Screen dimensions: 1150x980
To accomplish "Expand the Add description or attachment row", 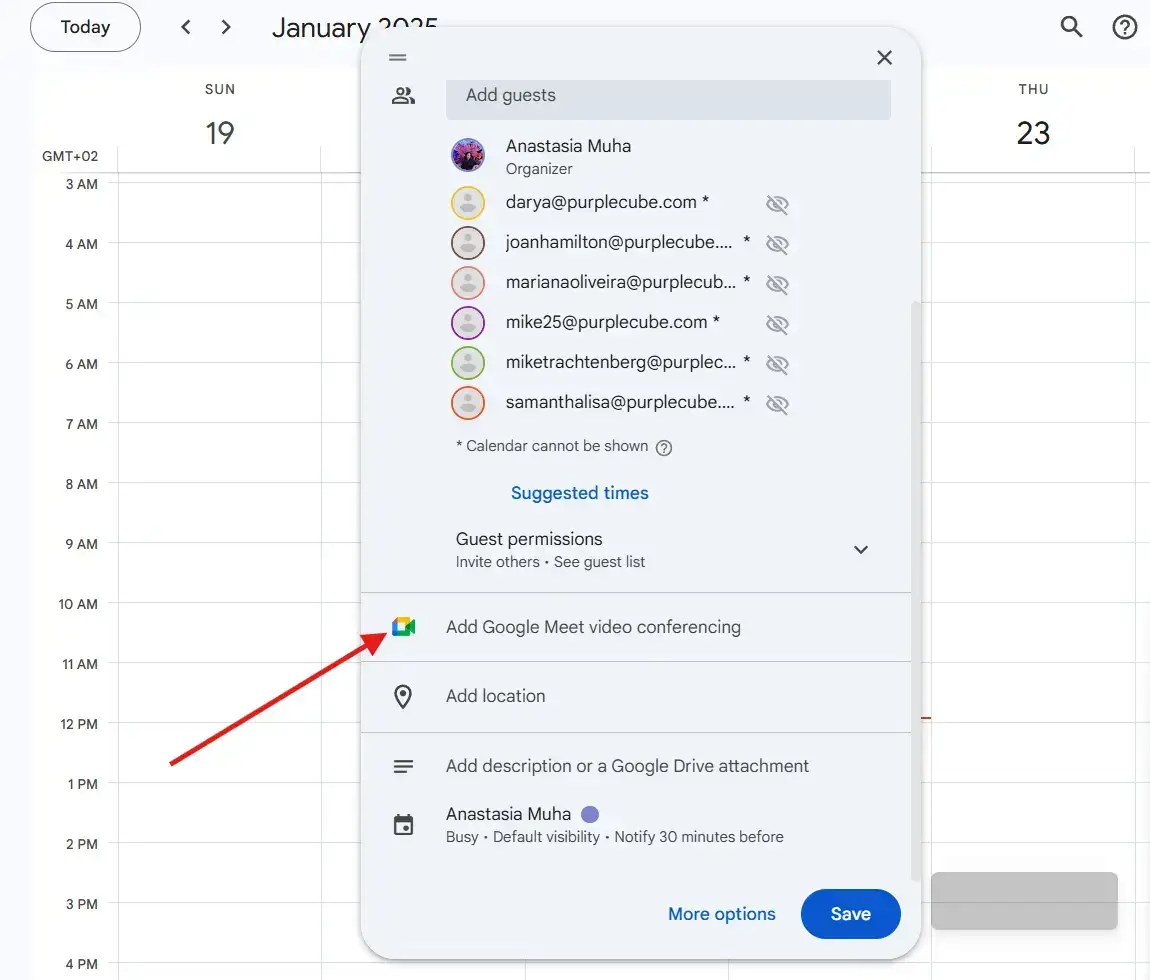I will coord(627,766).
